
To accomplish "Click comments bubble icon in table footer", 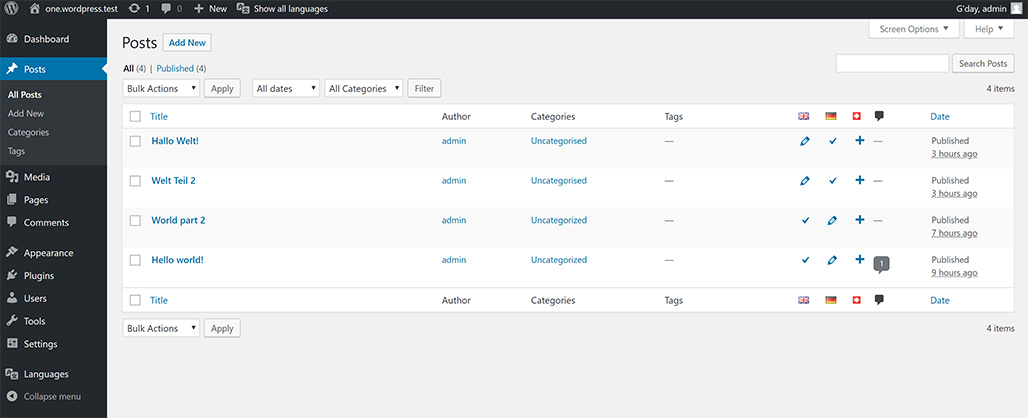I will 879,300.
